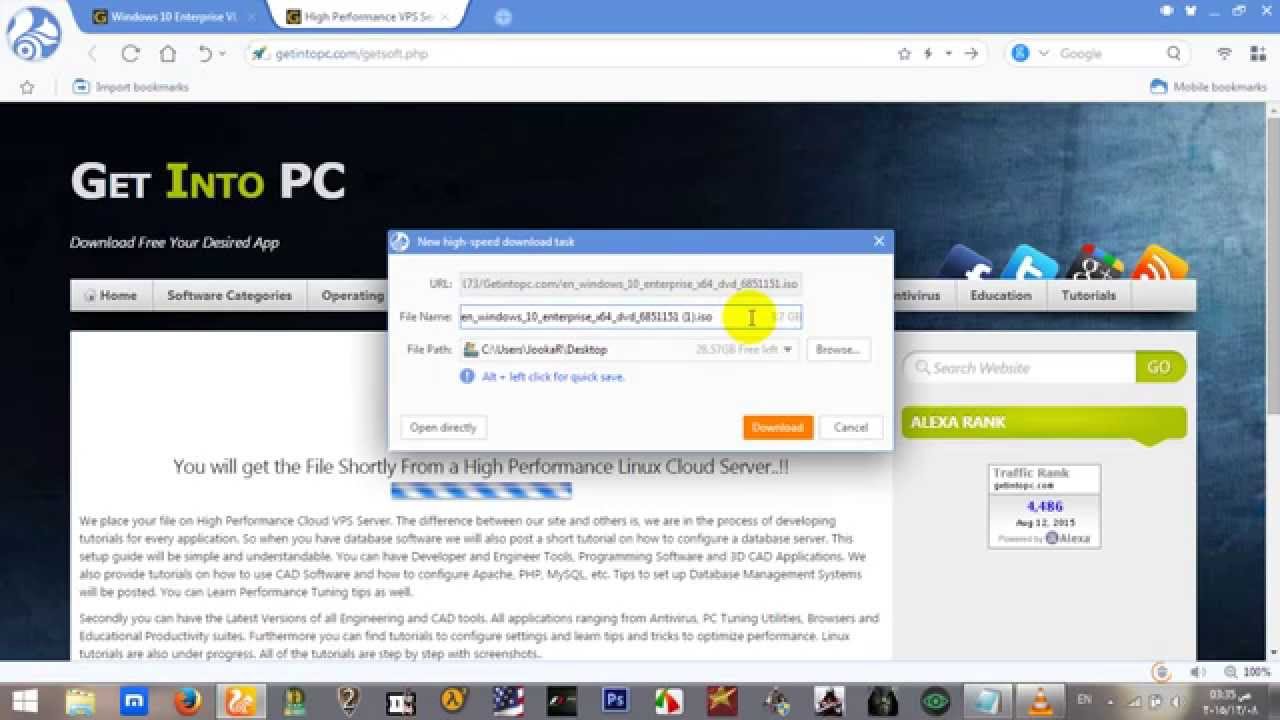Close the download dialog with X

tap(879, 241)
